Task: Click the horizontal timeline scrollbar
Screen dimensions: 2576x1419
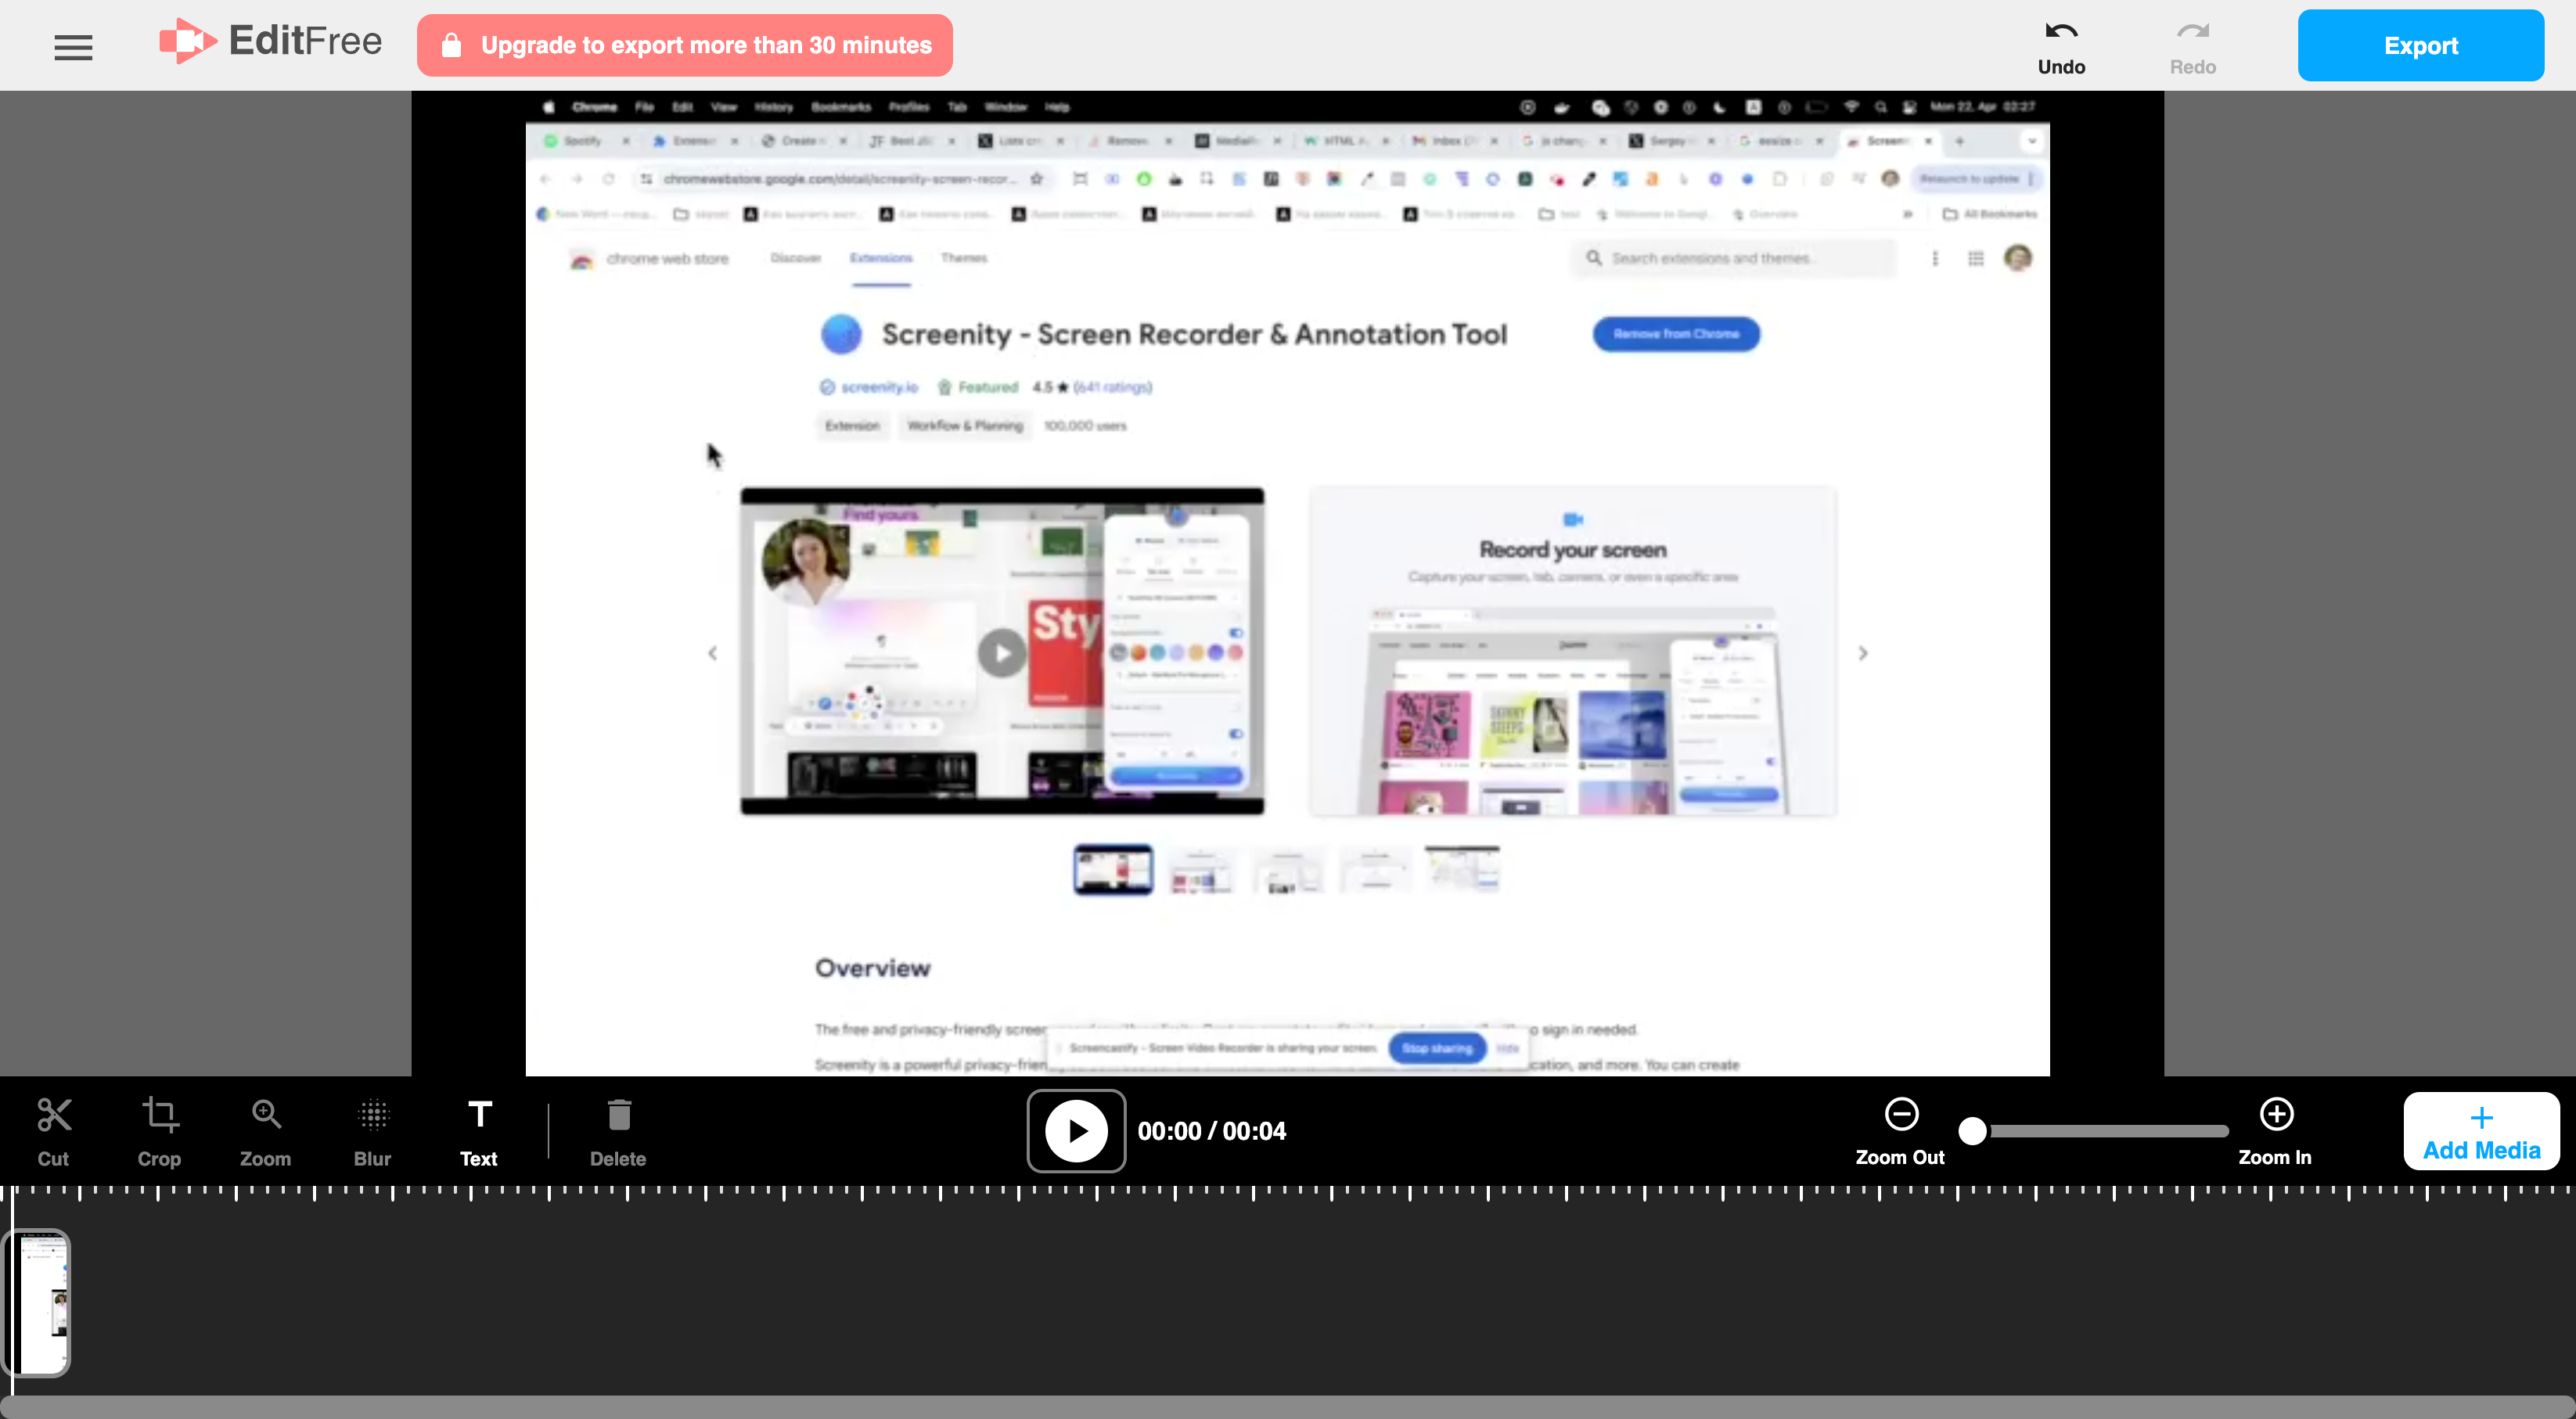Action: coord(1288,1407)
